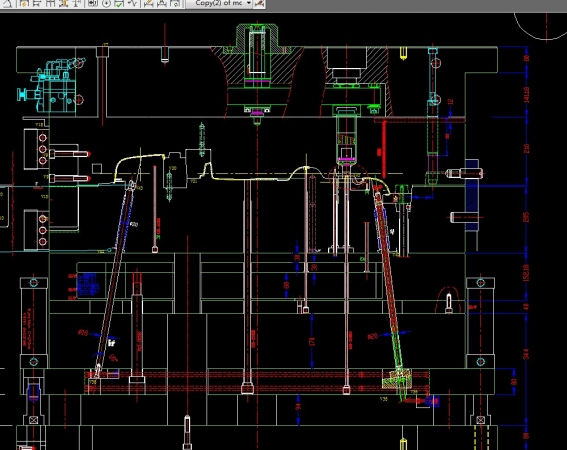The image size is (567, 450).
Task: Select the Continue dimension tool
Action: point(50,3)
